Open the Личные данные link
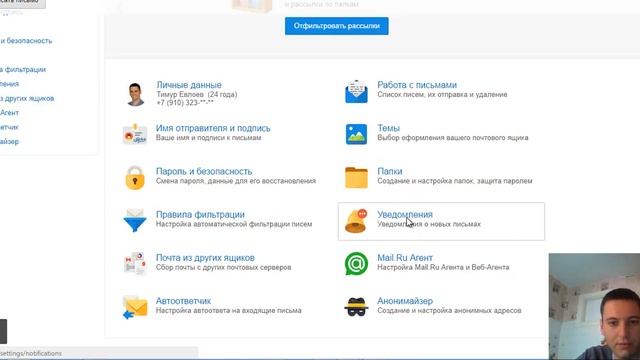 tap(189, 85)
